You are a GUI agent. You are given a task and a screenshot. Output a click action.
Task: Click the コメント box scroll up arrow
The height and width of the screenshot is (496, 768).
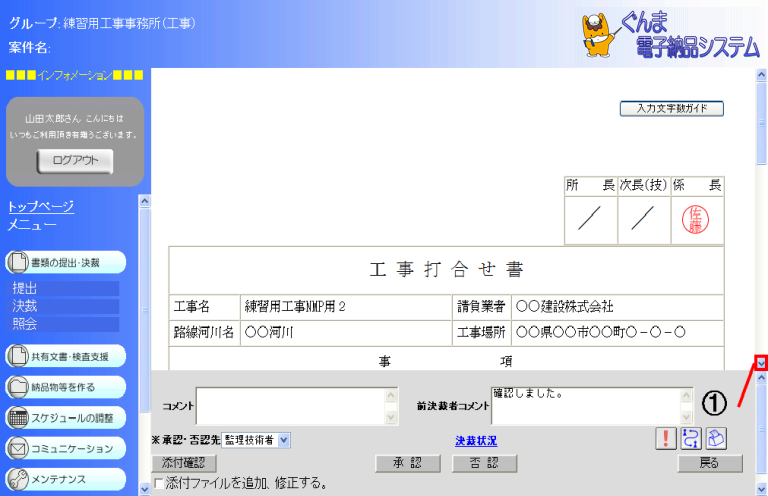coord(391,395)
